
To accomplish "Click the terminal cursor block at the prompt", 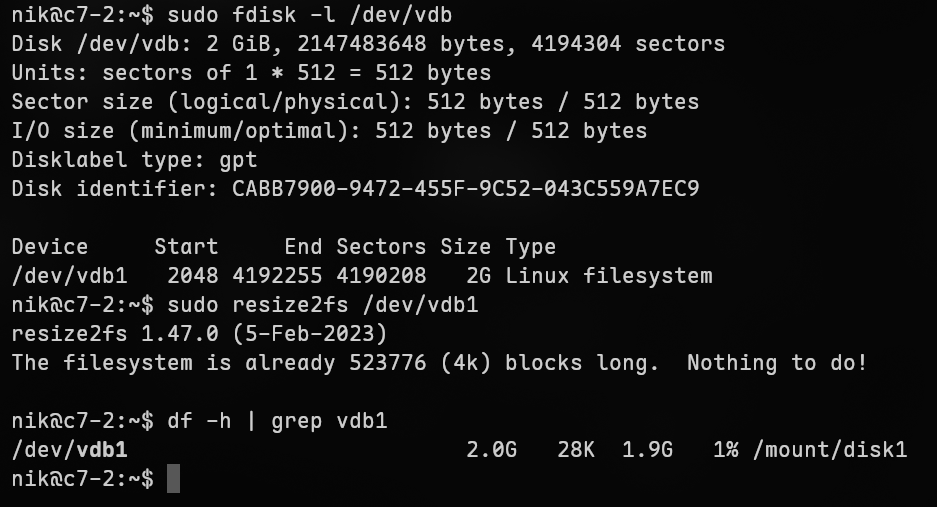I will [x=173, y=479].
